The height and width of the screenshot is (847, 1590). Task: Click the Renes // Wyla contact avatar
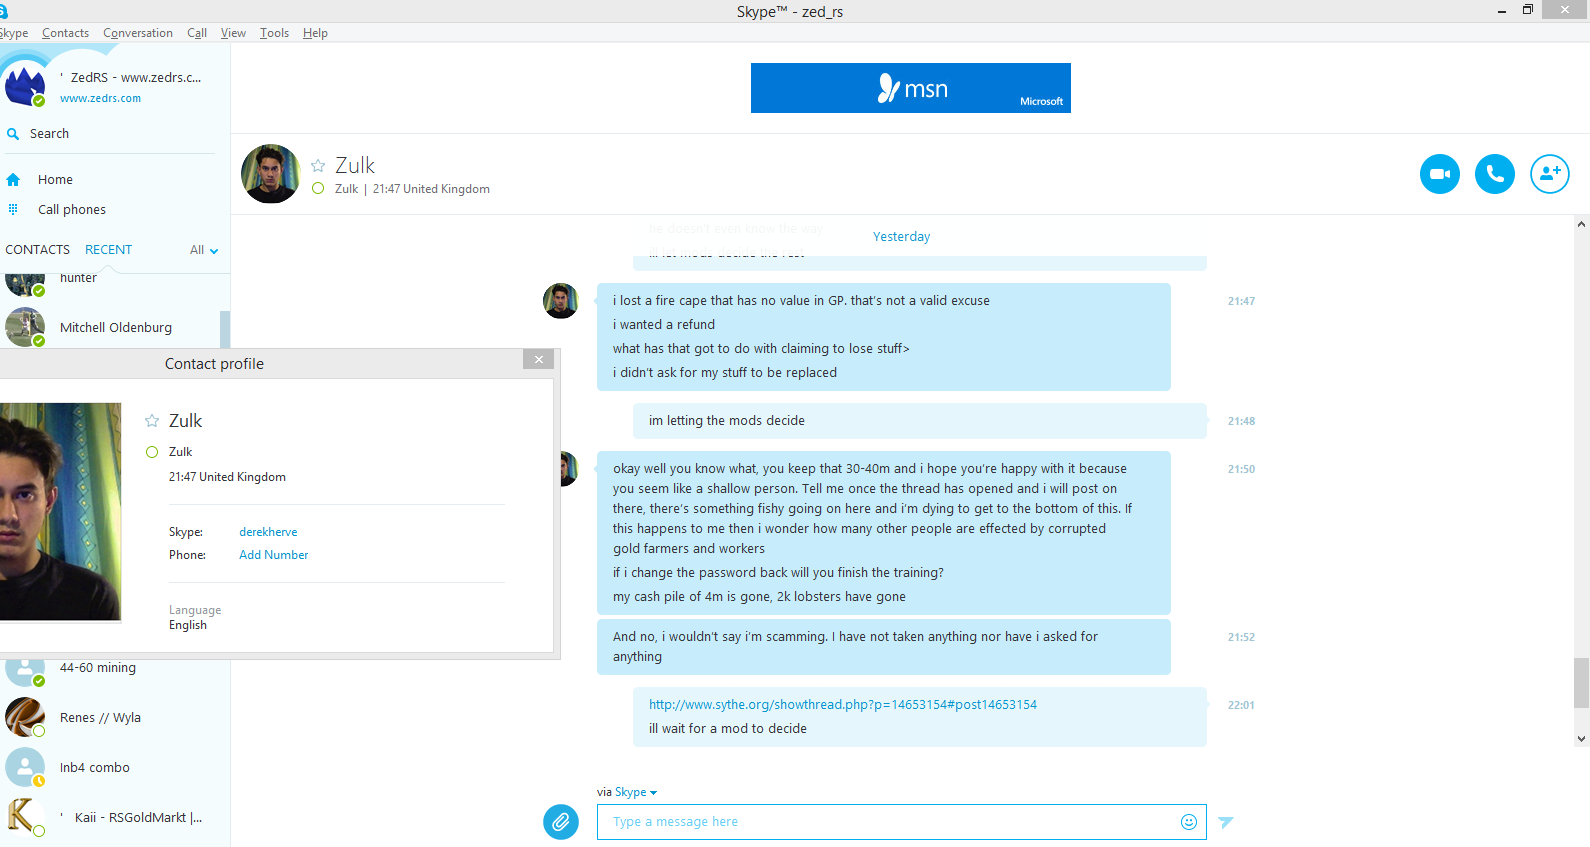24,717
